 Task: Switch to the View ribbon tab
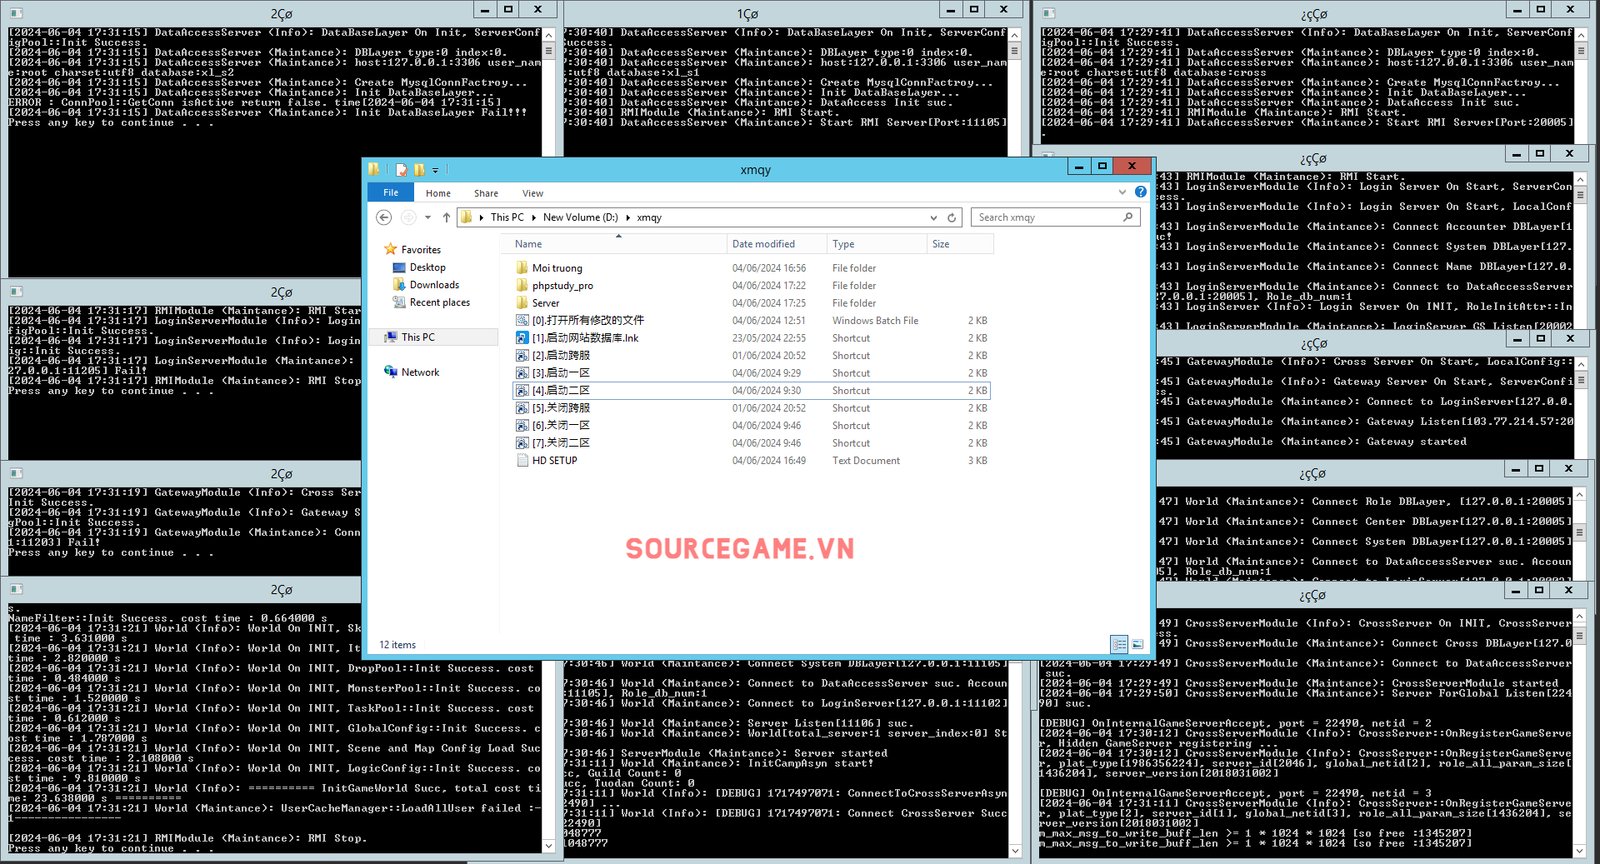[532, 193]
